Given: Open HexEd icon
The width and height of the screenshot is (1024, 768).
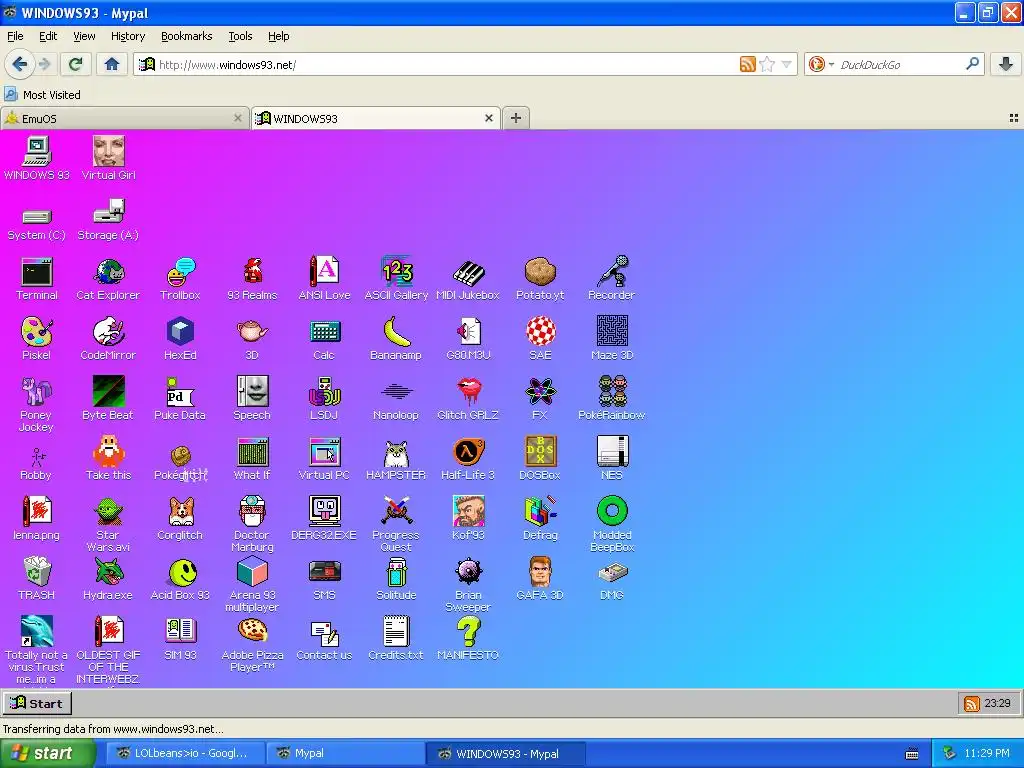Looking at the screenshot, I should click(180, 338).
